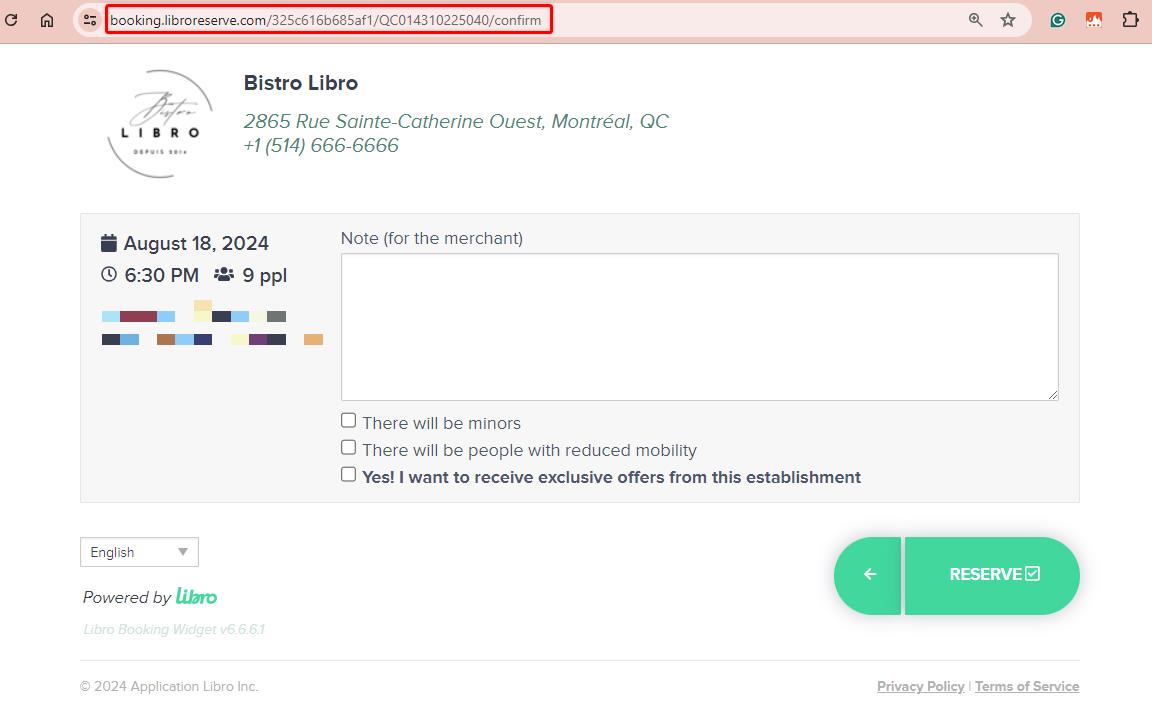The image size is (1152, 707).
Task: Open the Privacy Policy link
Action: pyautogui.click(x=920, y=686)
